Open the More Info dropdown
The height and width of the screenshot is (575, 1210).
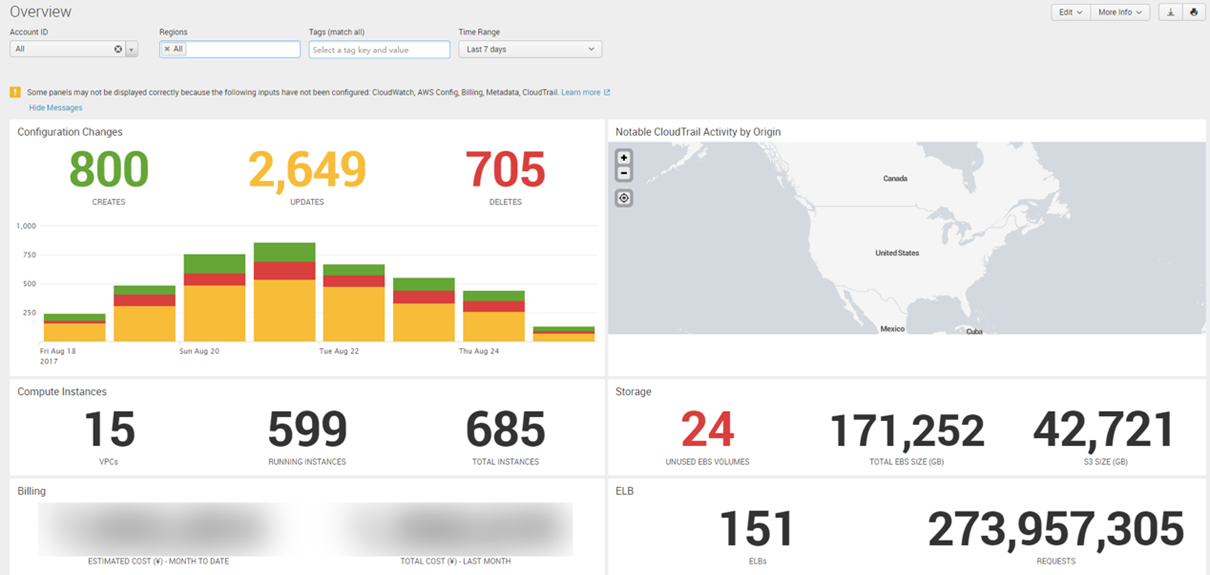[x=1120, y=12]
